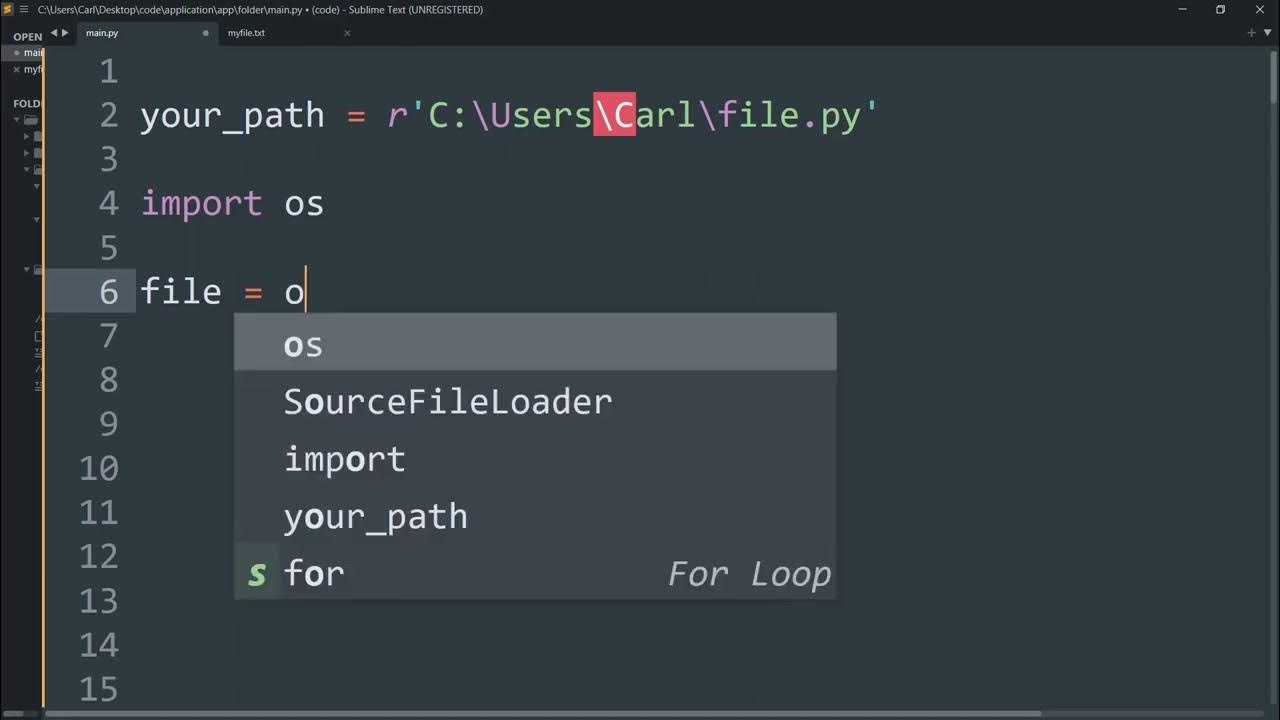1280x720 pixels.
Task: Click unsaved dot on main.py tab
Action: click(206, 33)
